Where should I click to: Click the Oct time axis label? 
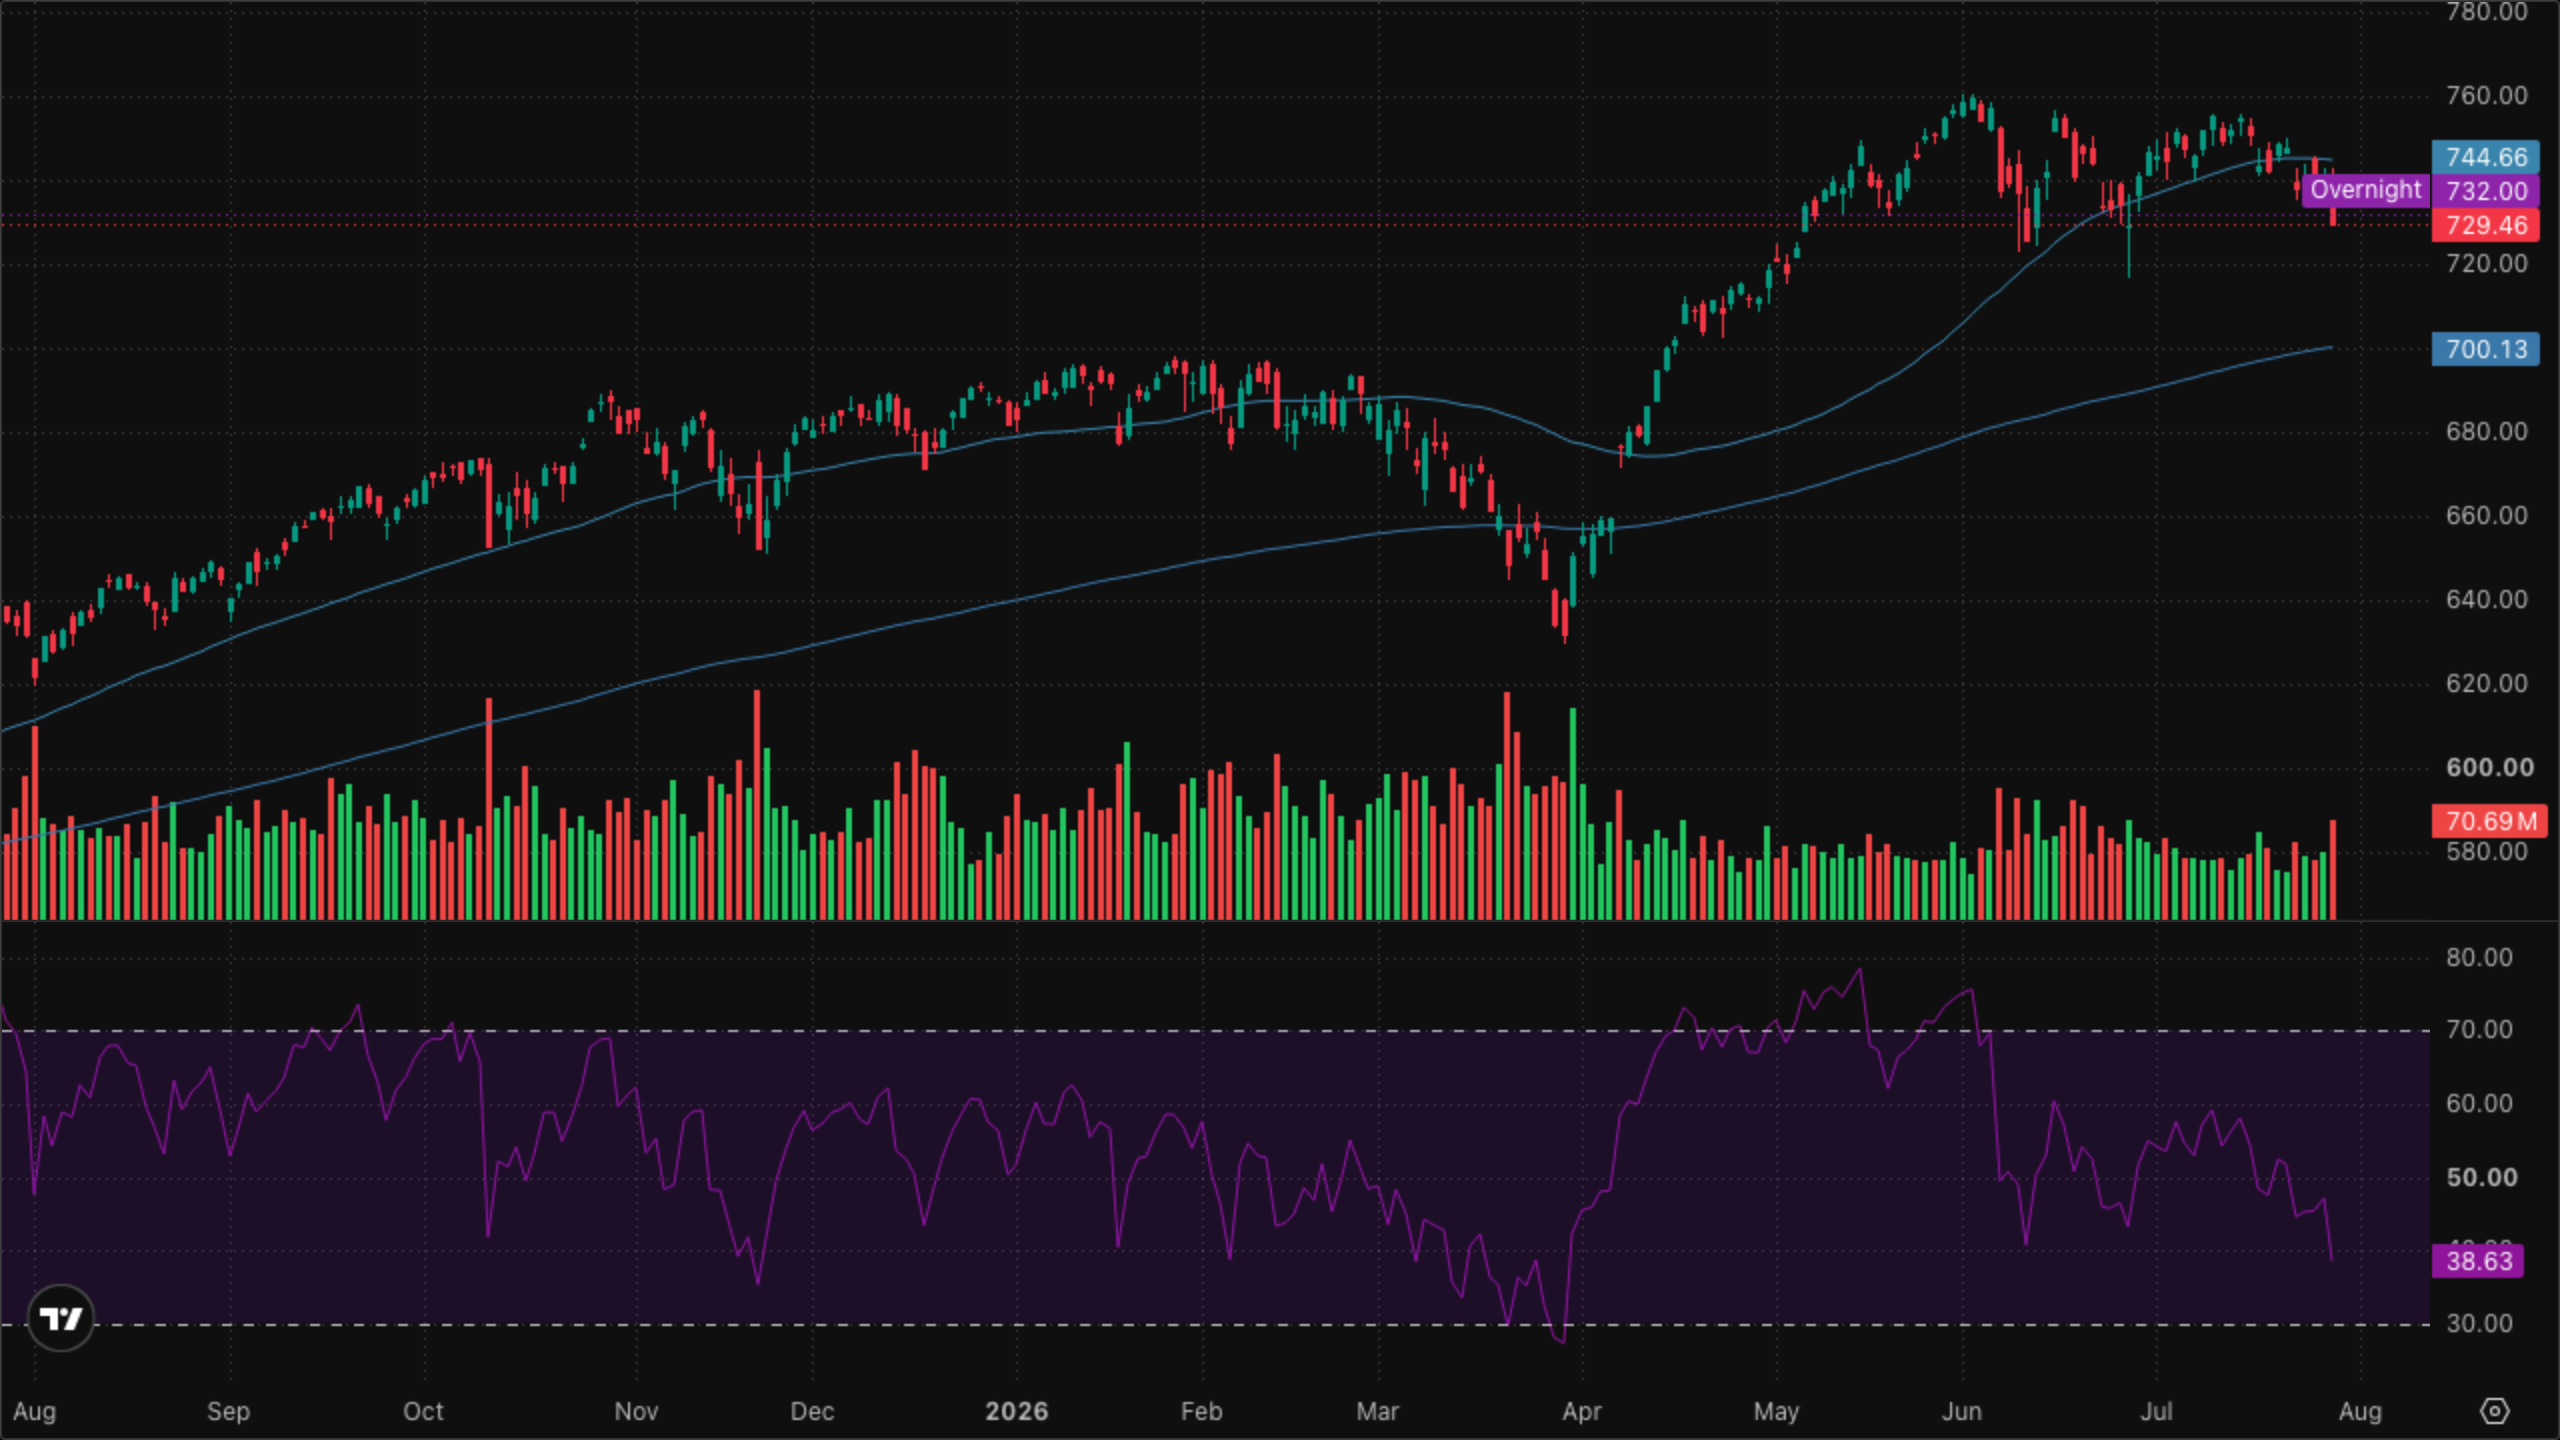[x=423, y=1411]
